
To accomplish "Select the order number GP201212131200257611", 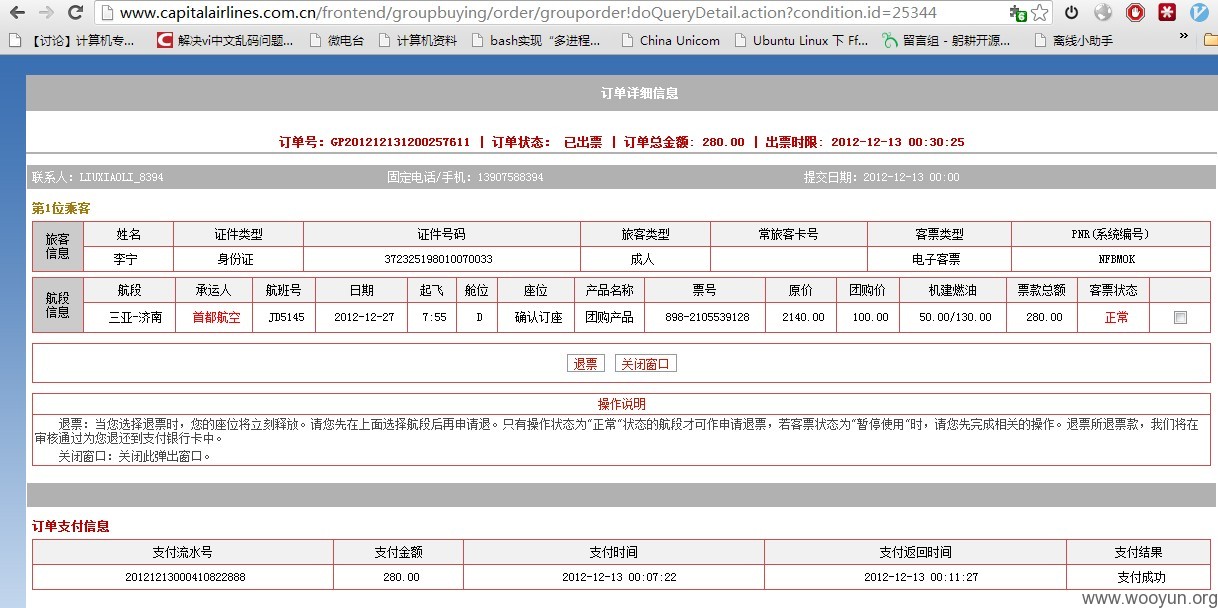I will tap(400, 142).
